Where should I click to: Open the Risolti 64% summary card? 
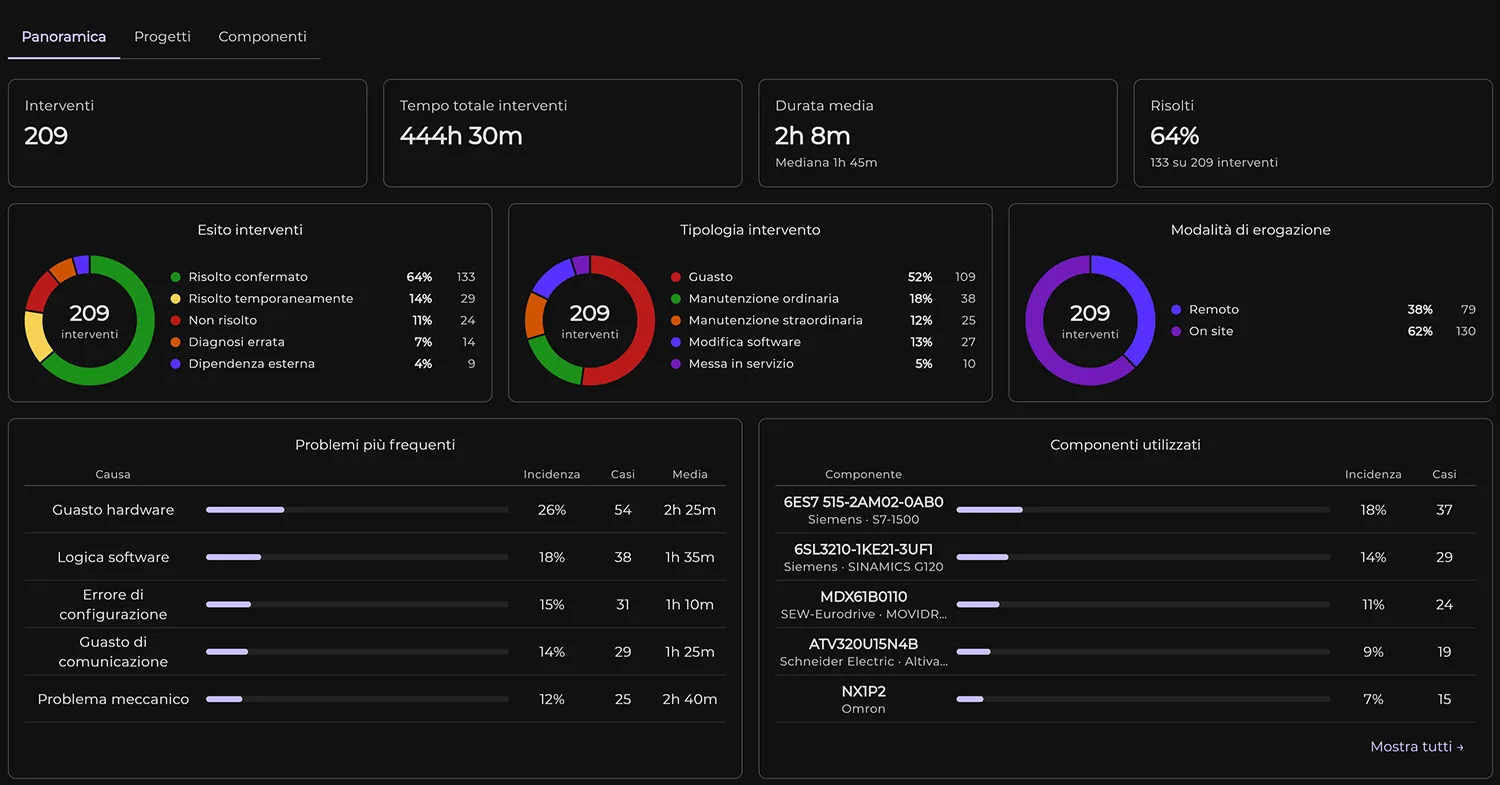[1313, 133]
